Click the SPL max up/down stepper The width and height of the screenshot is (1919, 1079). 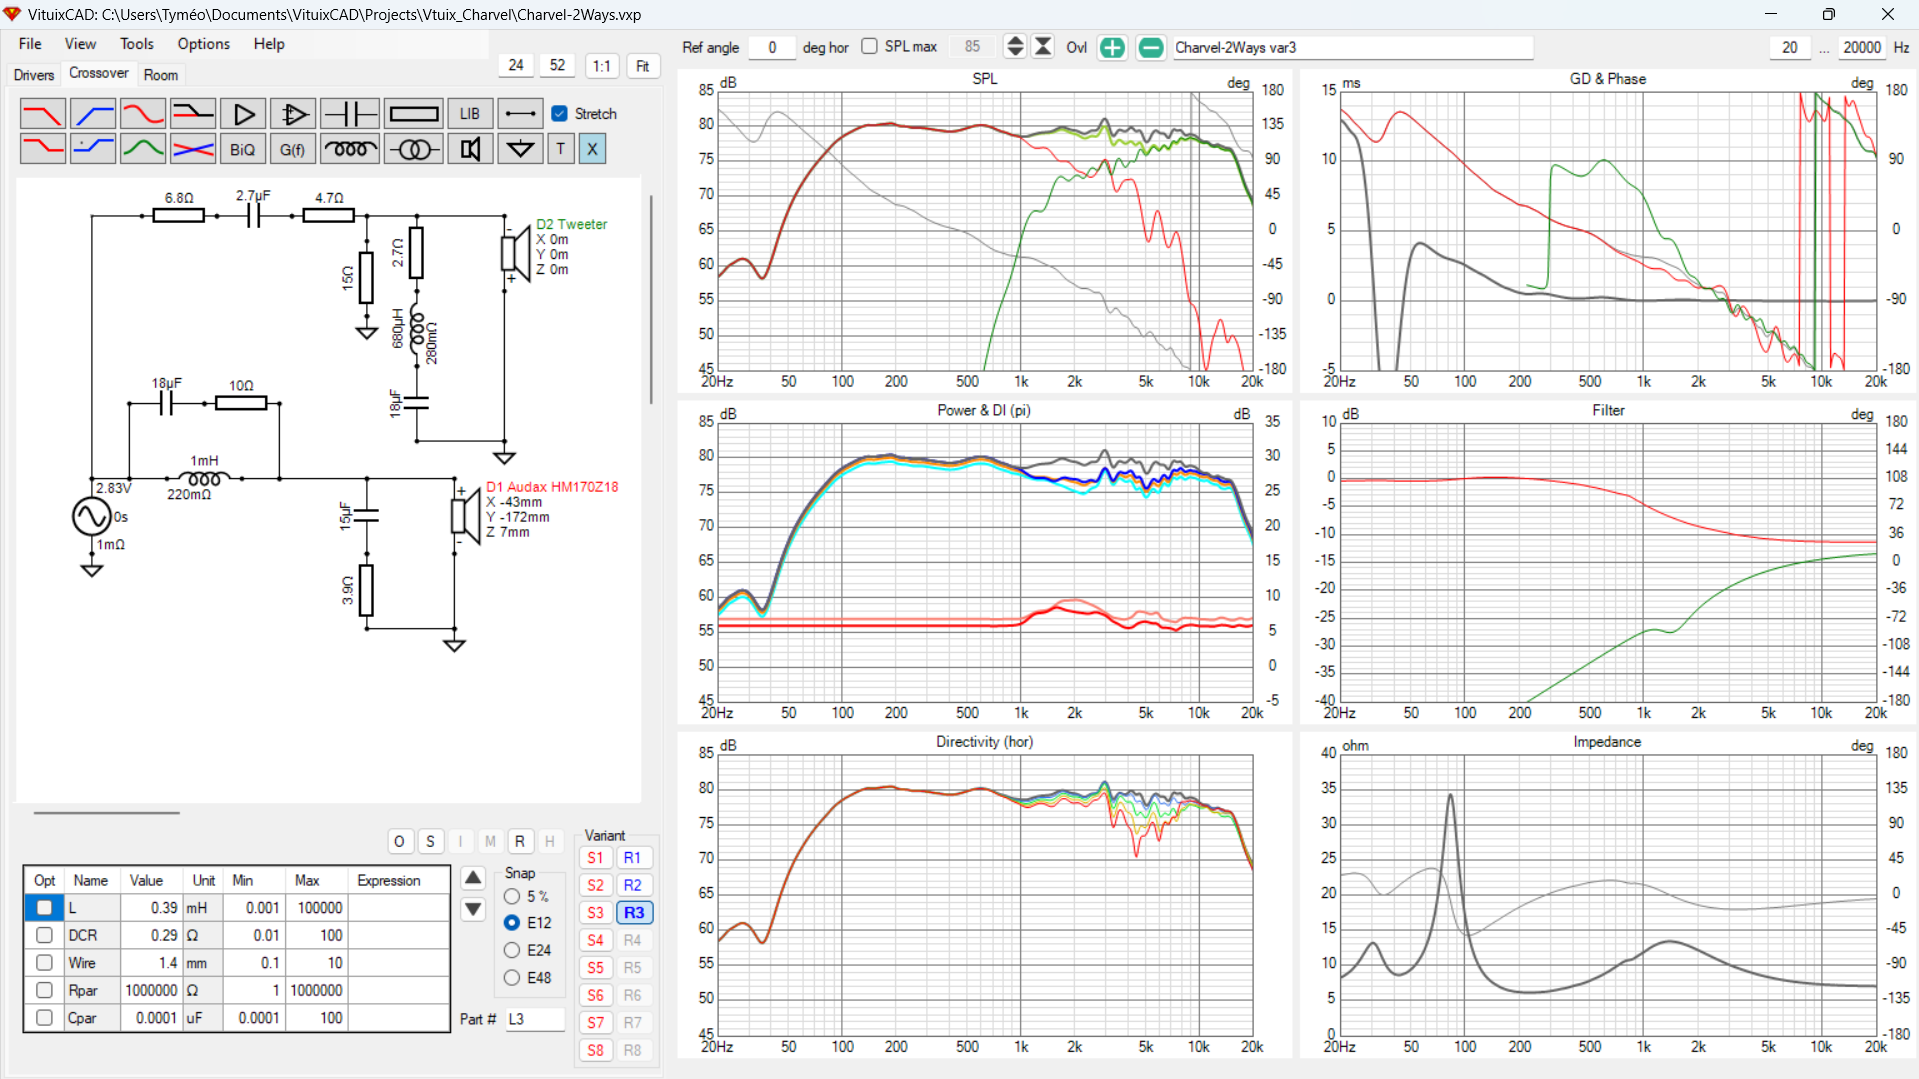point(1015,47)
